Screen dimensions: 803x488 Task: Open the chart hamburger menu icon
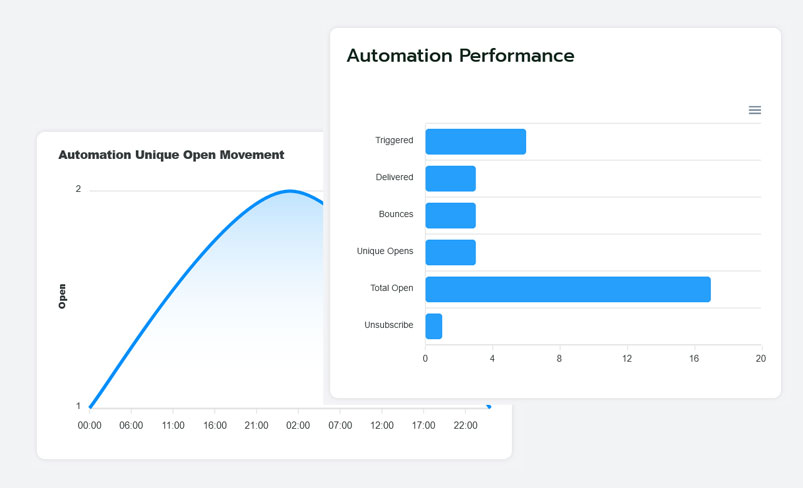click(x=754, y=110)
